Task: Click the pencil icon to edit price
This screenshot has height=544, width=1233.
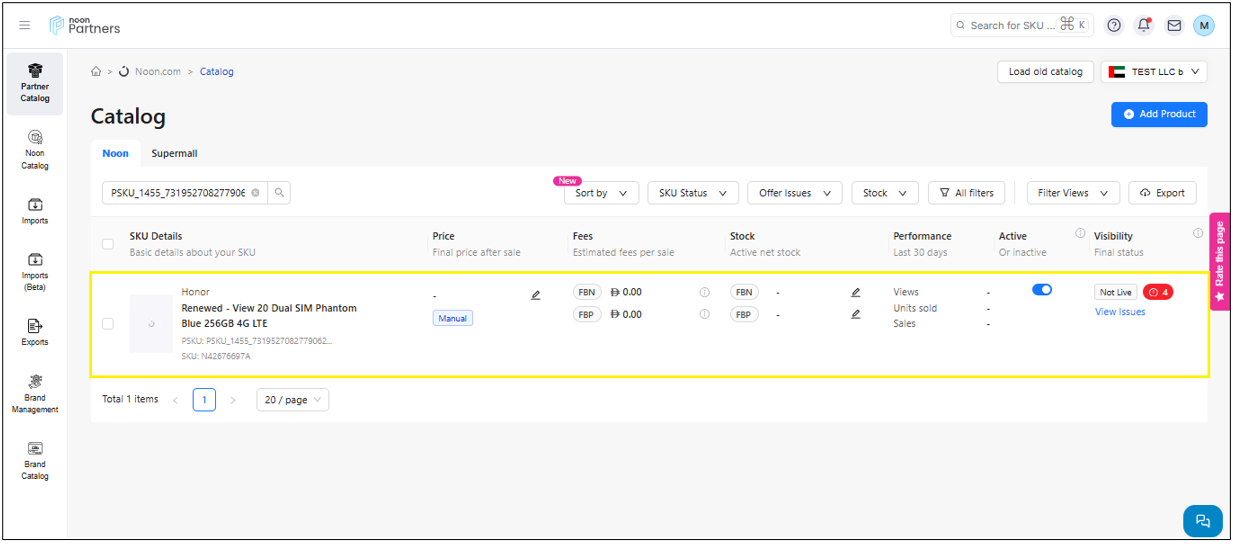Action: (x=536, y=295)
